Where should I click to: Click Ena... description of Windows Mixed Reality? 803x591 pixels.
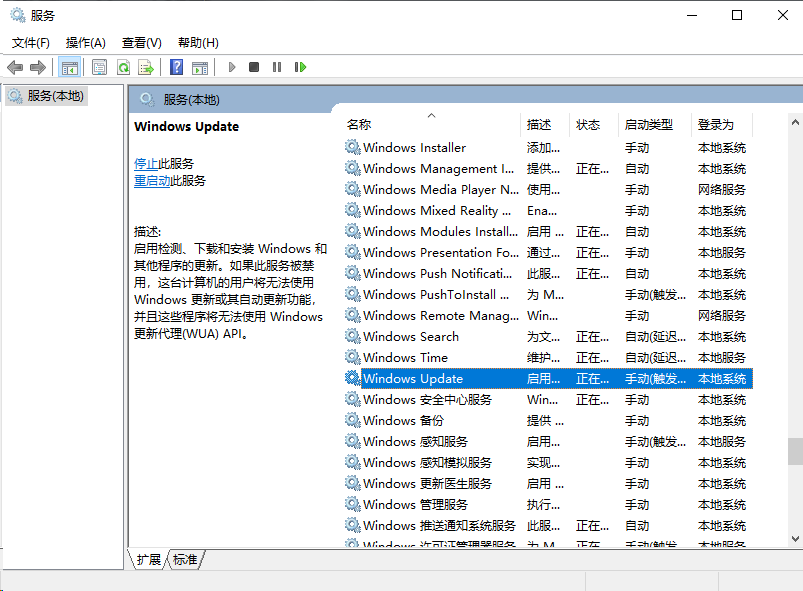point(542,210)
